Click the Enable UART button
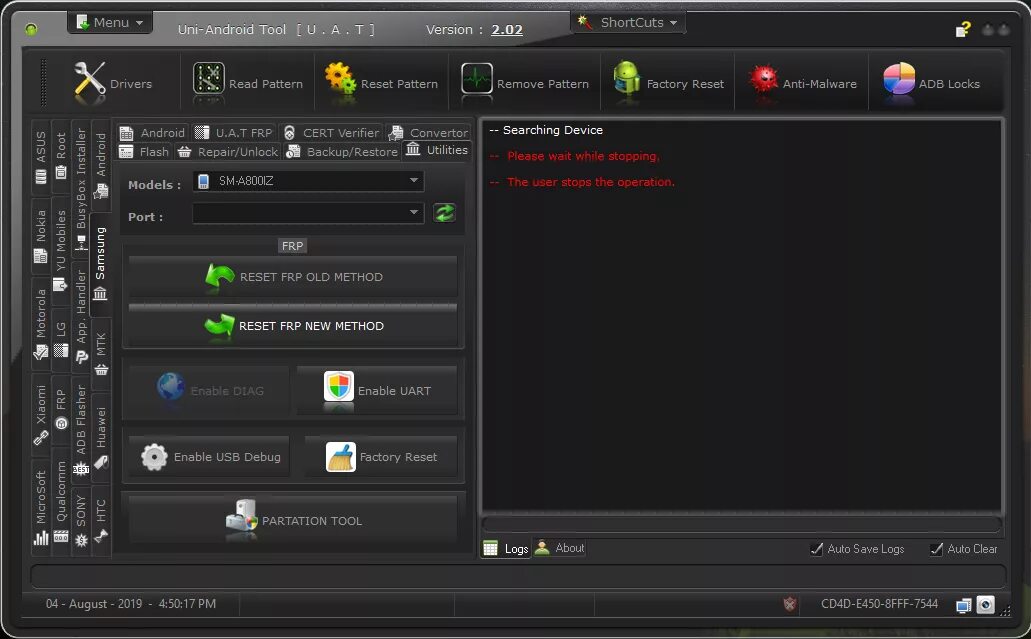The width and height of the screenshot is (1031, 639). 377,390
